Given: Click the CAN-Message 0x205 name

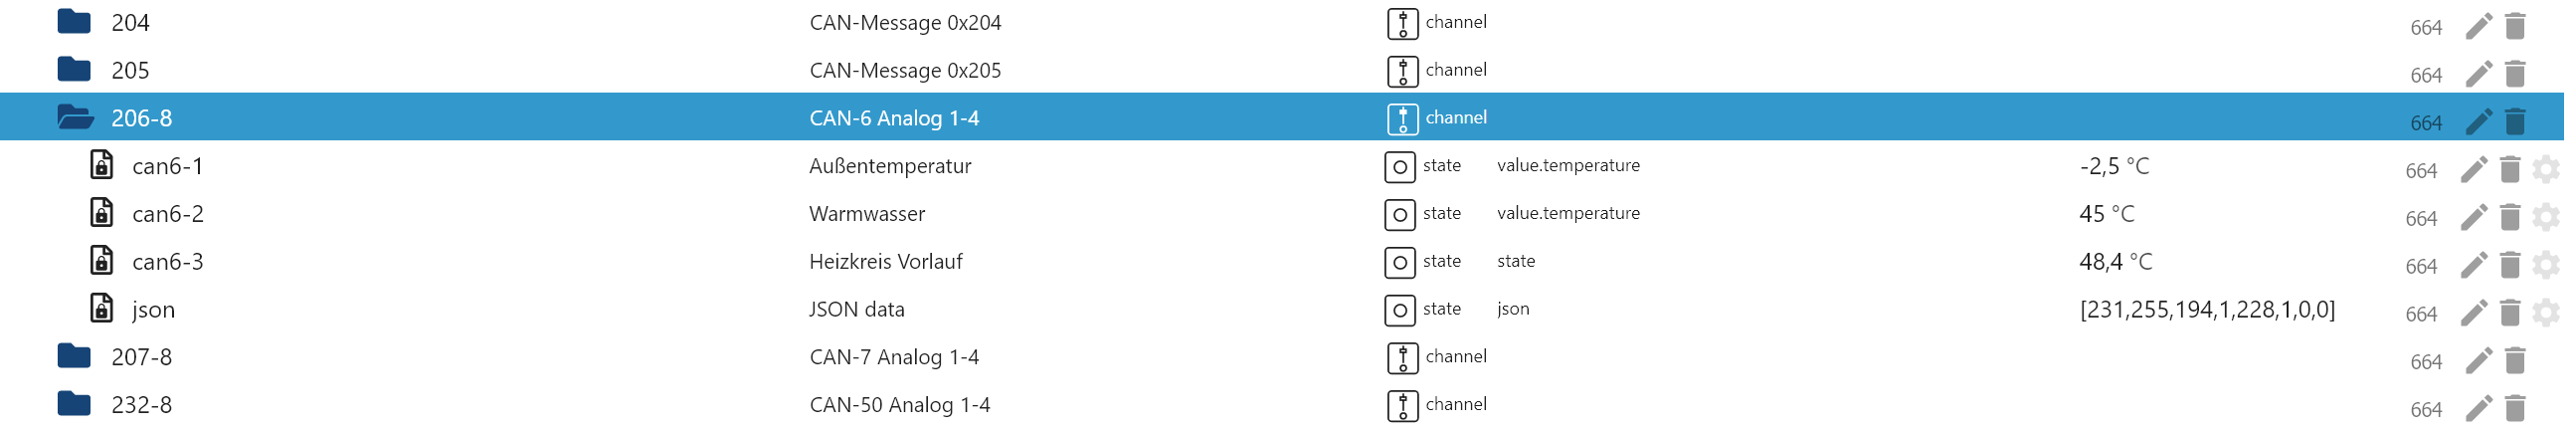Looking at the screenshot, I should point(904,71).
